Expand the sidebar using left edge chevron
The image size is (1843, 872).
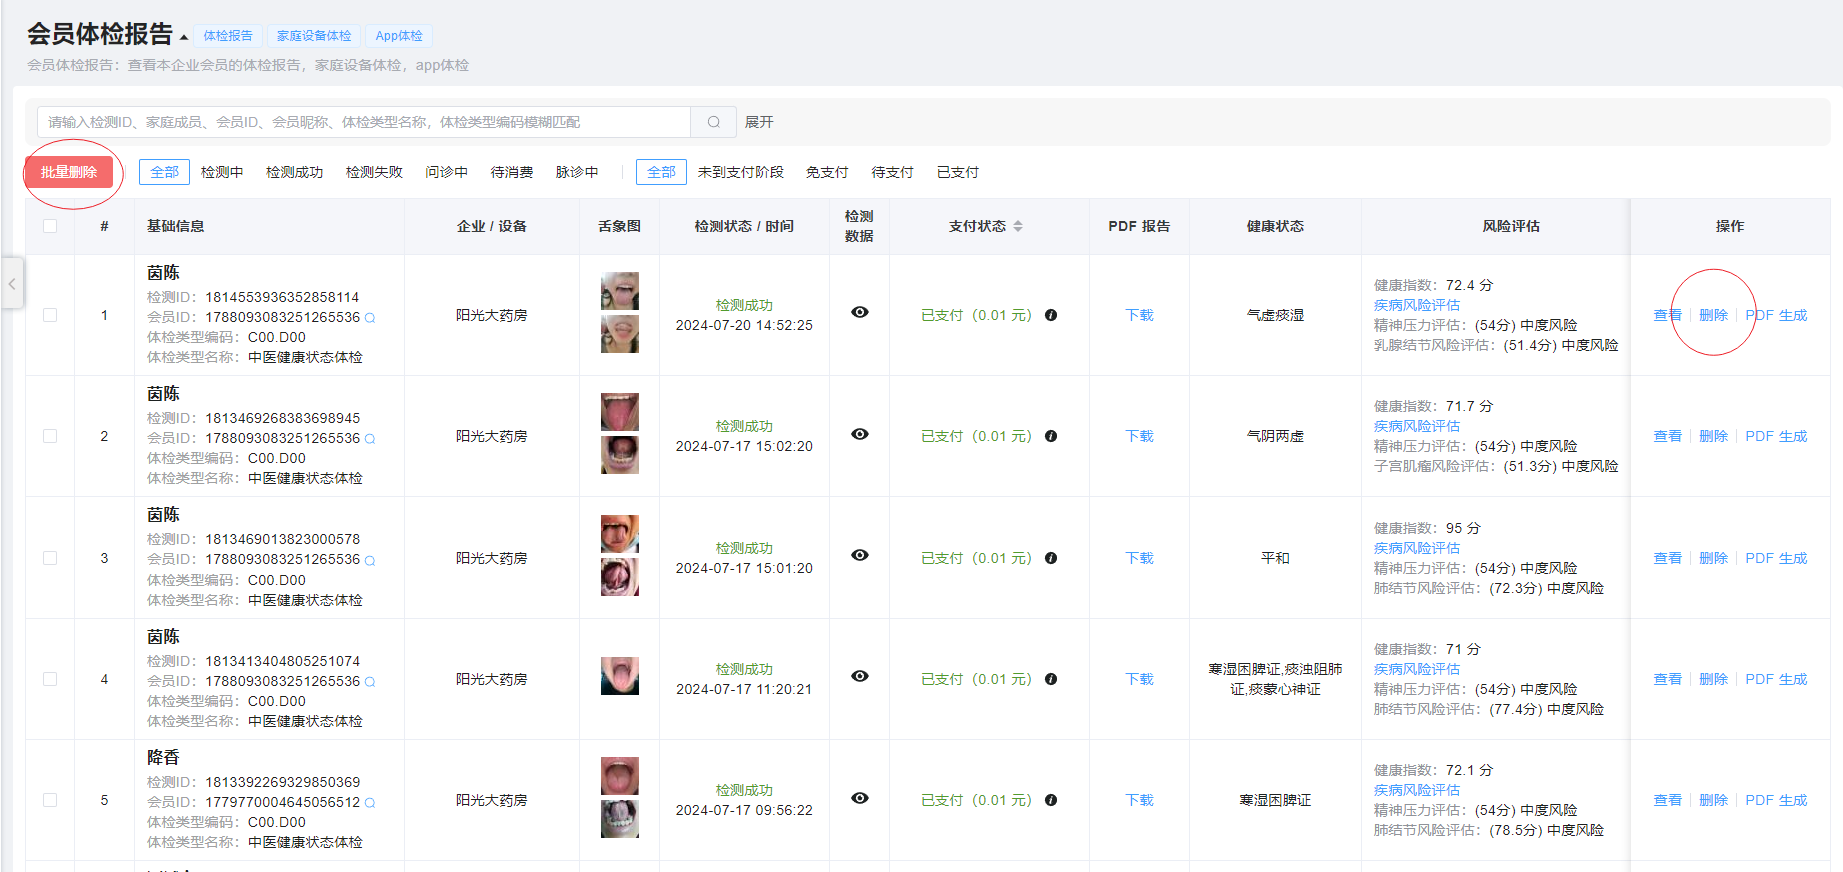12,284
